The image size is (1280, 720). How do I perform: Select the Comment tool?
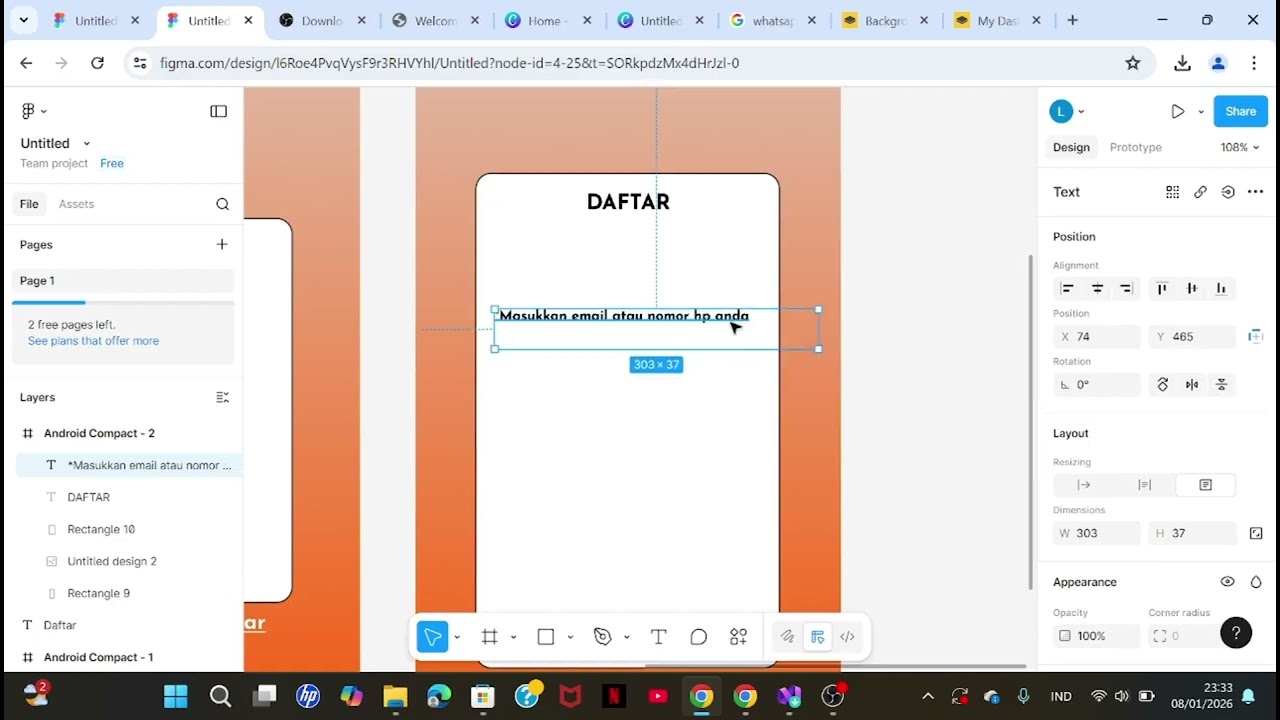coord(698,637)
